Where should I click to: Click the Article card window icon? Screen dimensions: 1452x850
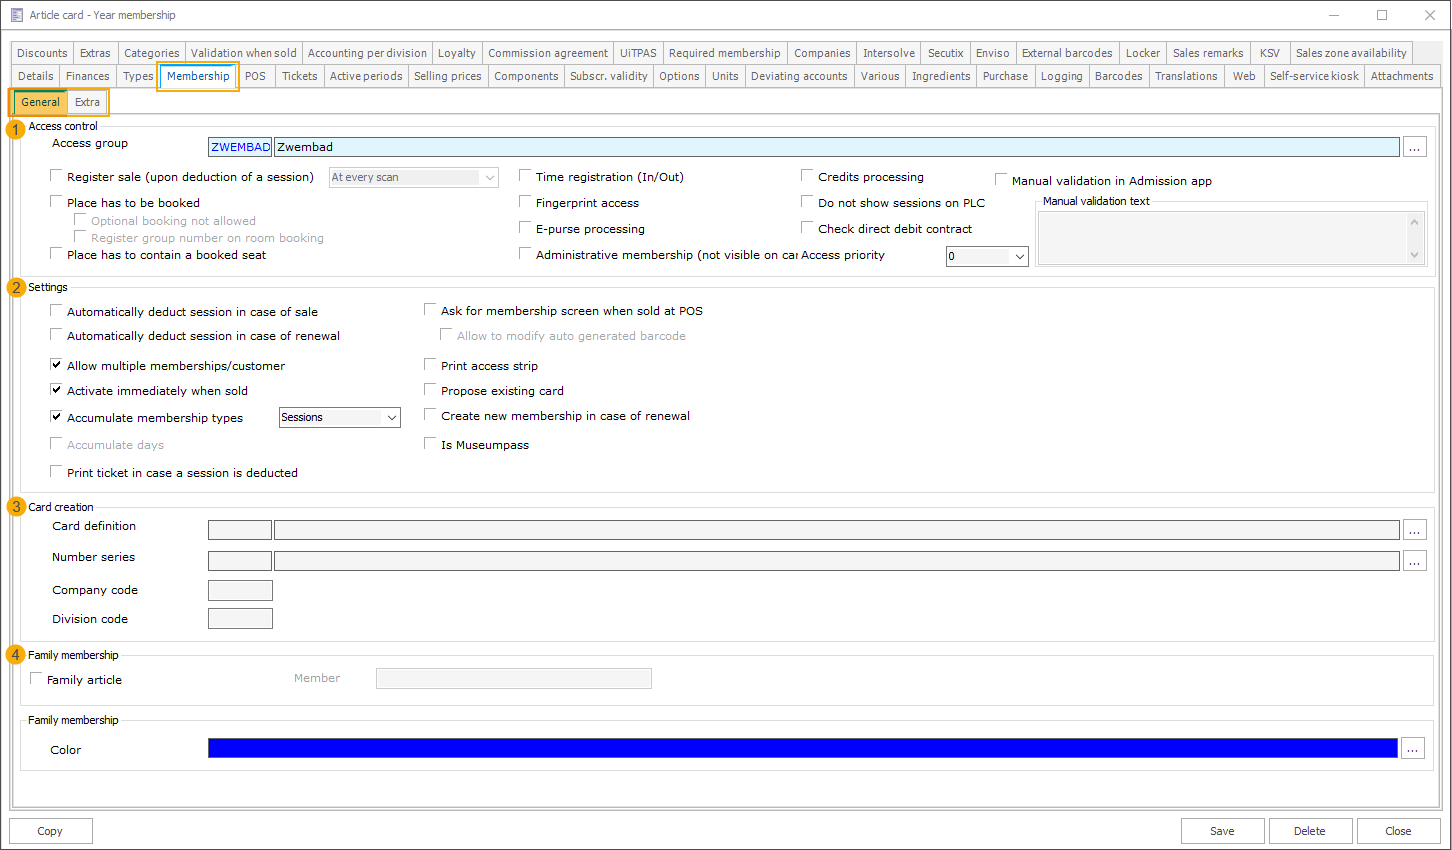[x=16, y=15]
